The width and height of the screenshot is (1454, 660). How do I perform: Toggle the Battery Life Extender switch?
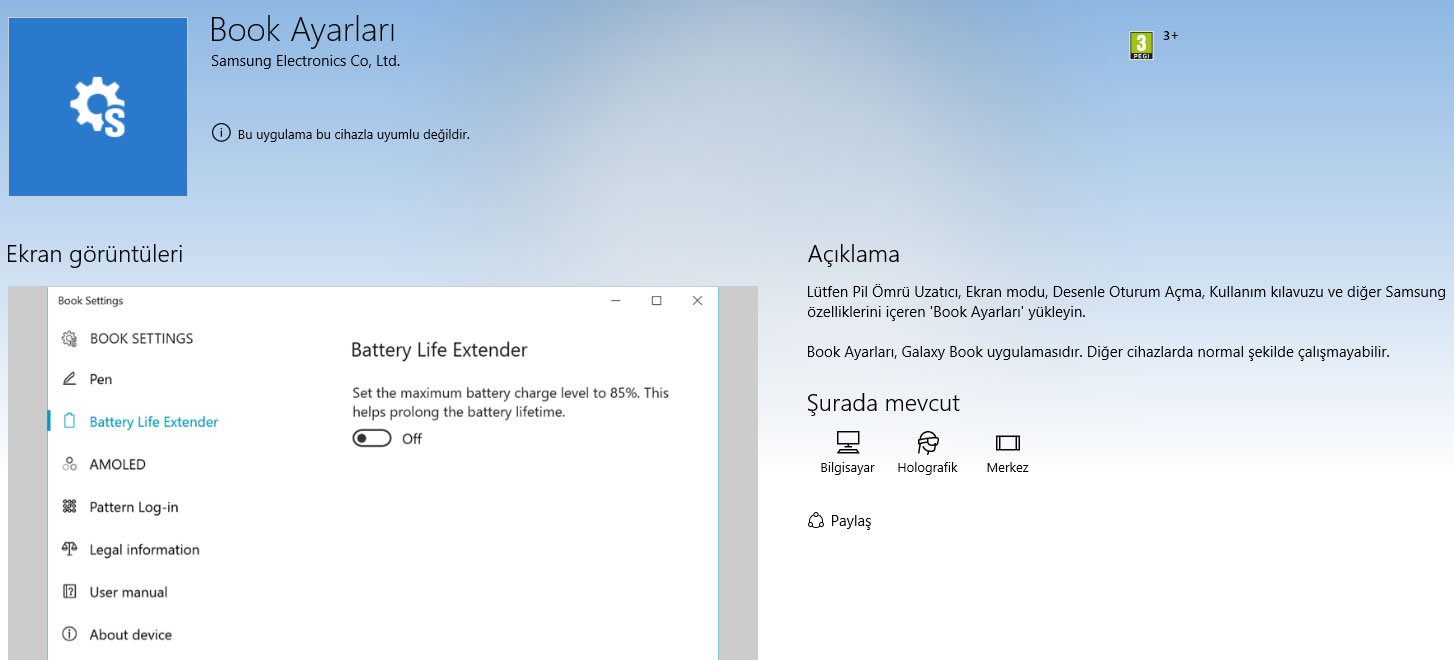371,438
